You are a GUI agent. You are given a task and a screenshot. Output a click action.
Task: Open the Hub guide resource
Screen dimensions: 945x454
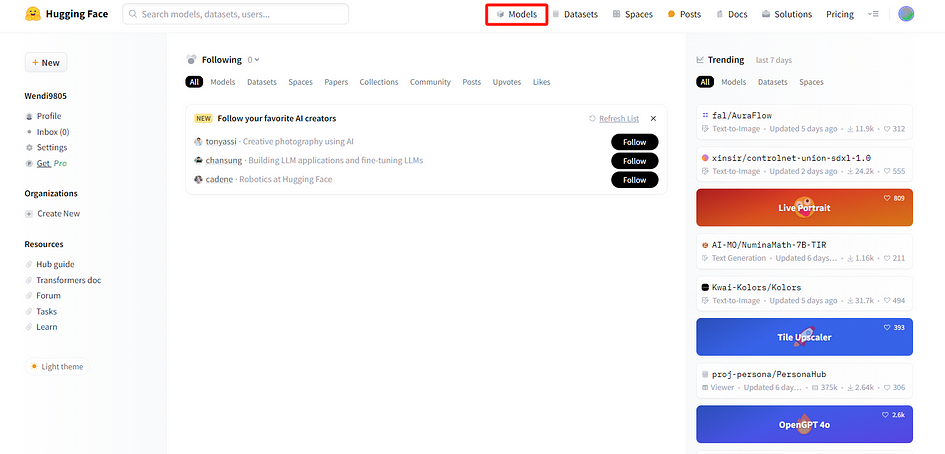(x=50, y=265)
